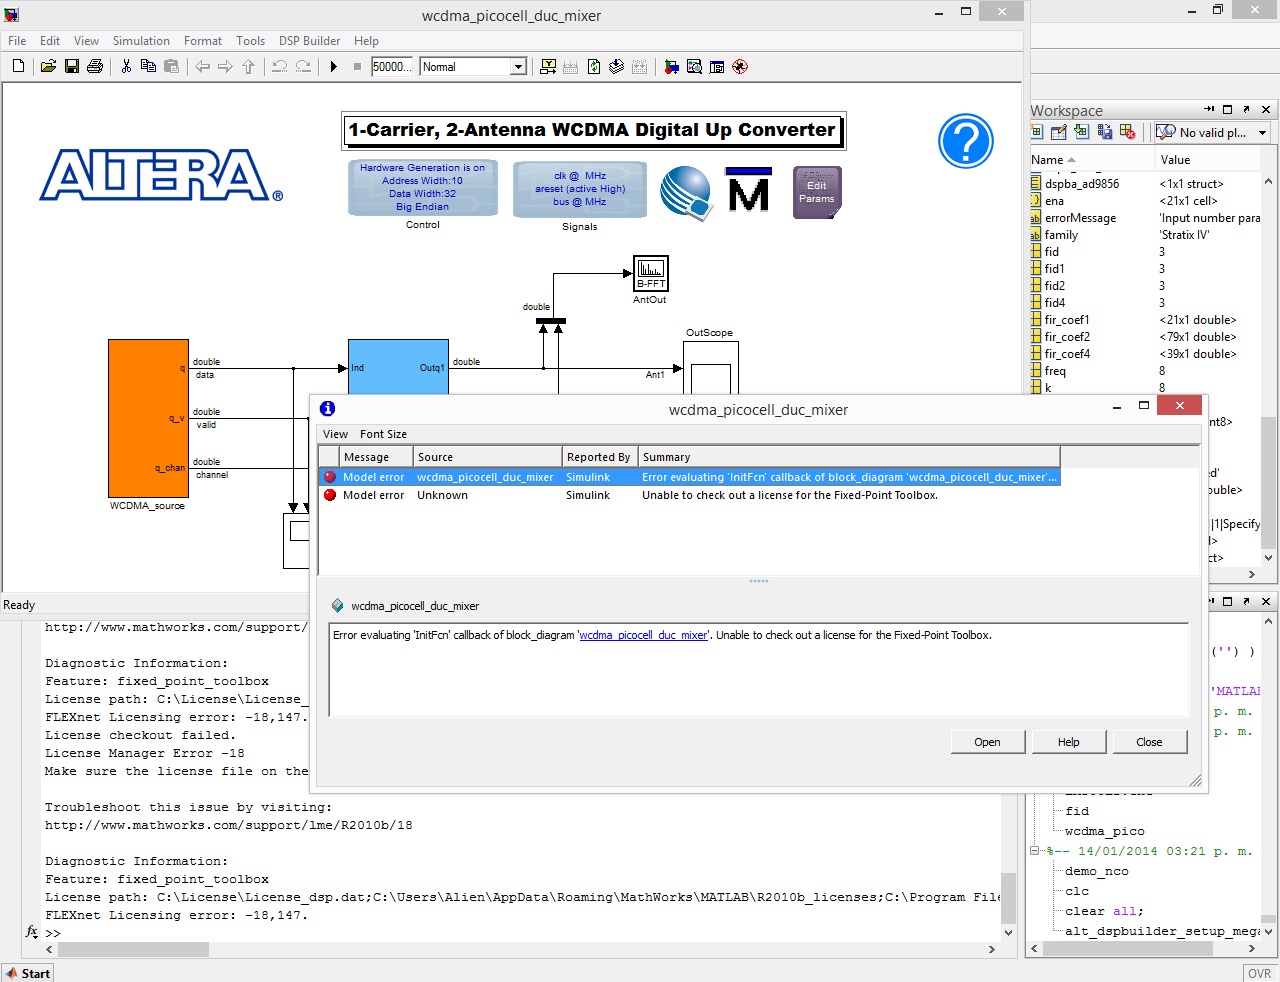The image size is (1280, 982).
Task: Save the model using the floppy icon
Action: coord(72,67)
